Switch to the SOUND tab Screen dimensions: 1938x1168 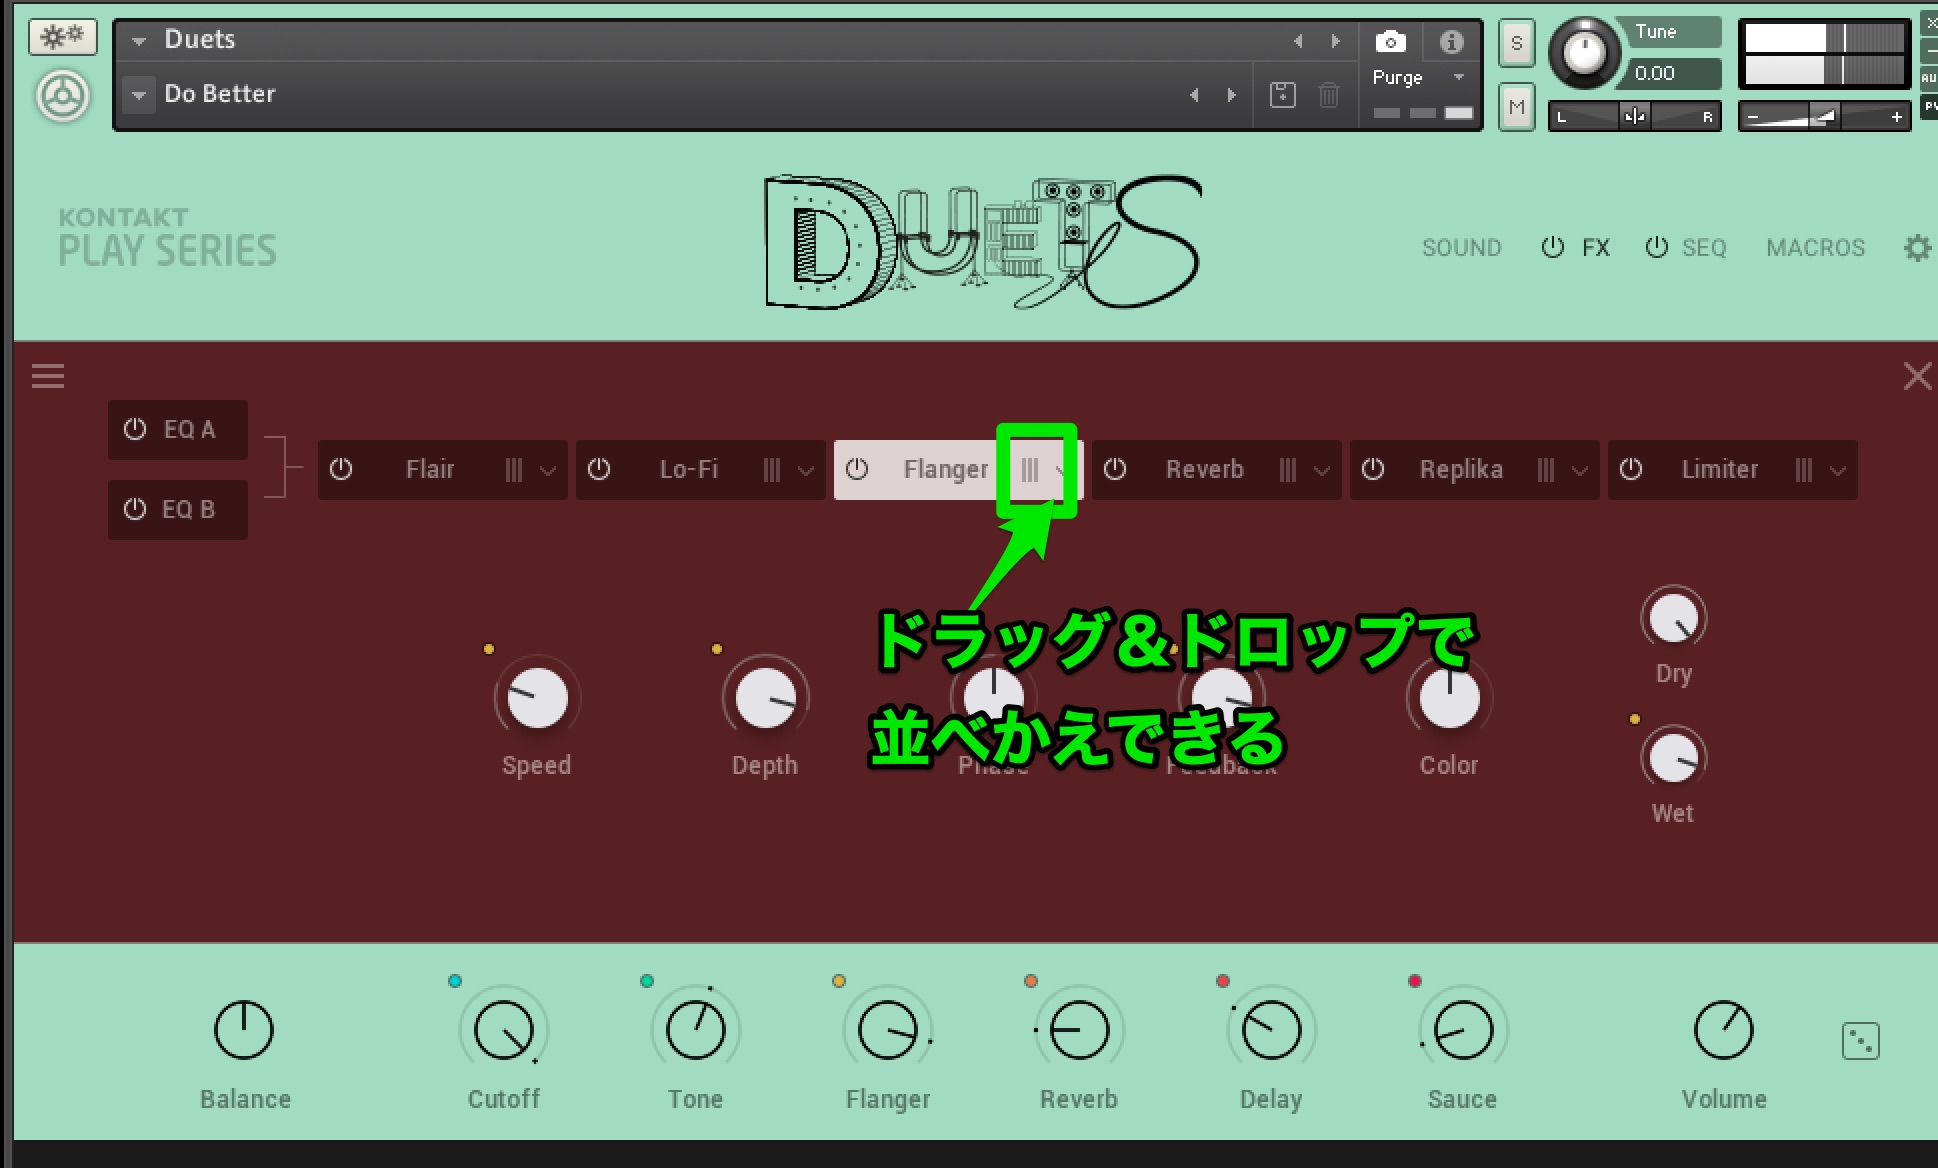tap(1461, 247)
